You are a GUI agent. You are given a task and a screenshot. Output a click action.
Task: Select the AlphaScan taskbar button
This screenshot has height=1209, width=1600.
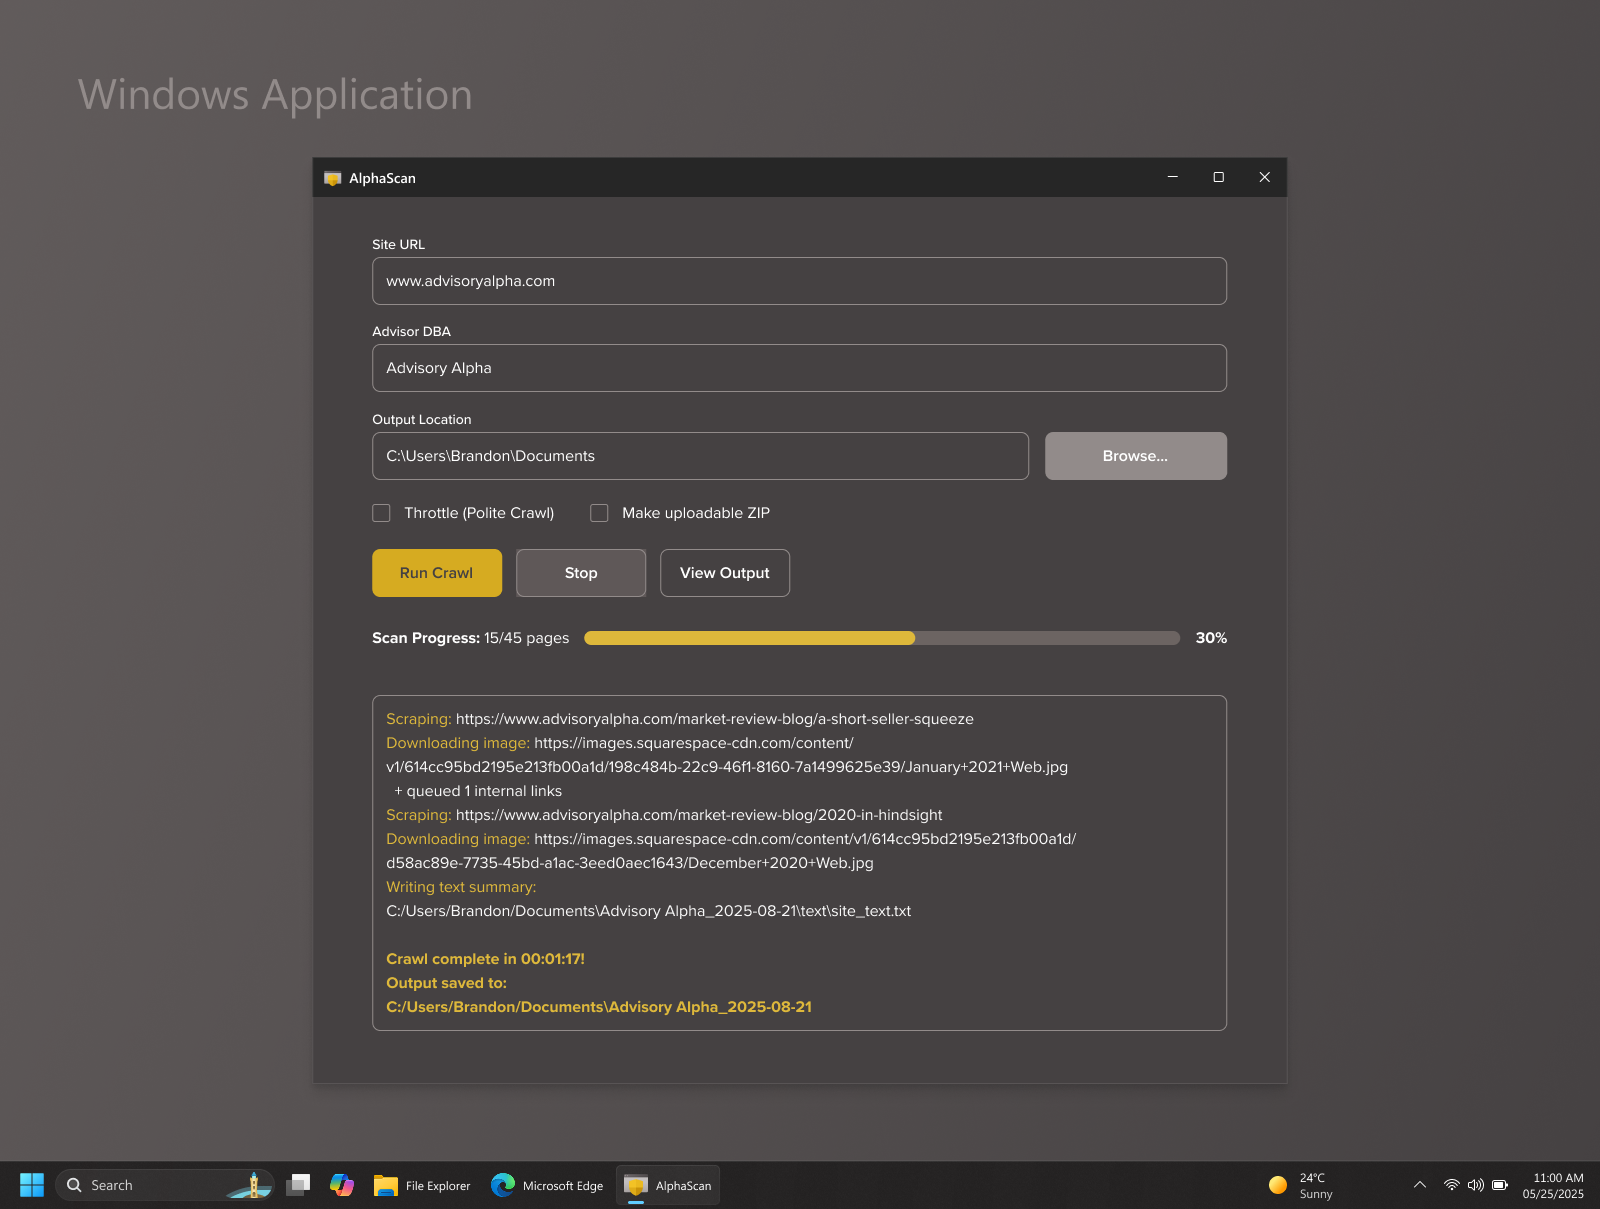[x=668, y=1185]
